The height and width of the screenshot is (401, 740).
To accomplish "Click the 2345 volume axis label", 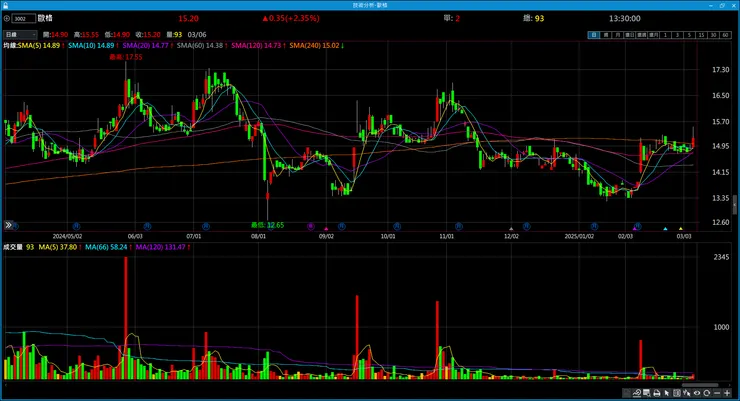I will pos(721,257).
